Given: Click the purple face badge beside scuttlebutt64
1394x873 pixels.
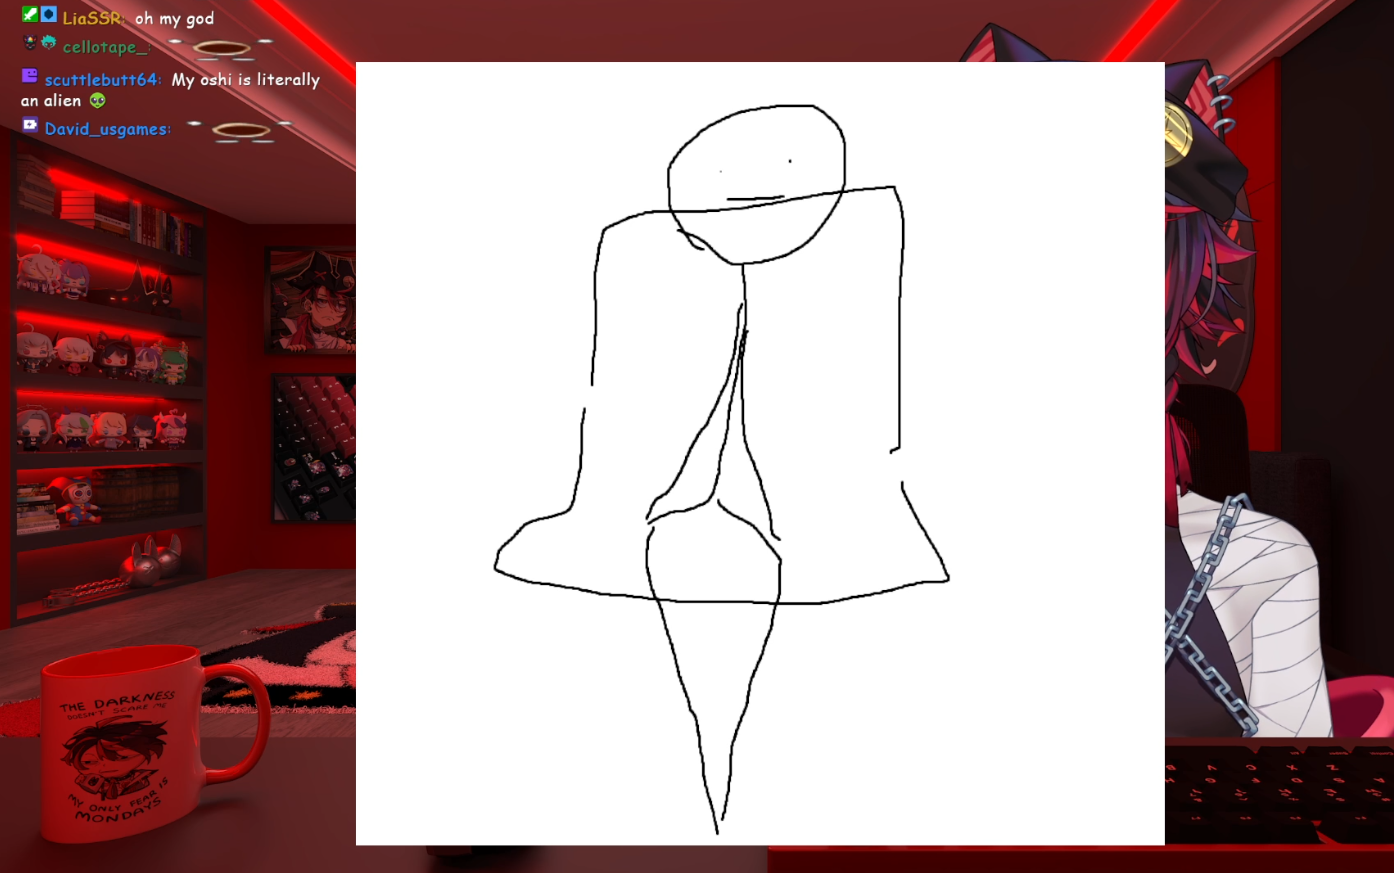Looking at the screenshot, I should tap(30, 76).
